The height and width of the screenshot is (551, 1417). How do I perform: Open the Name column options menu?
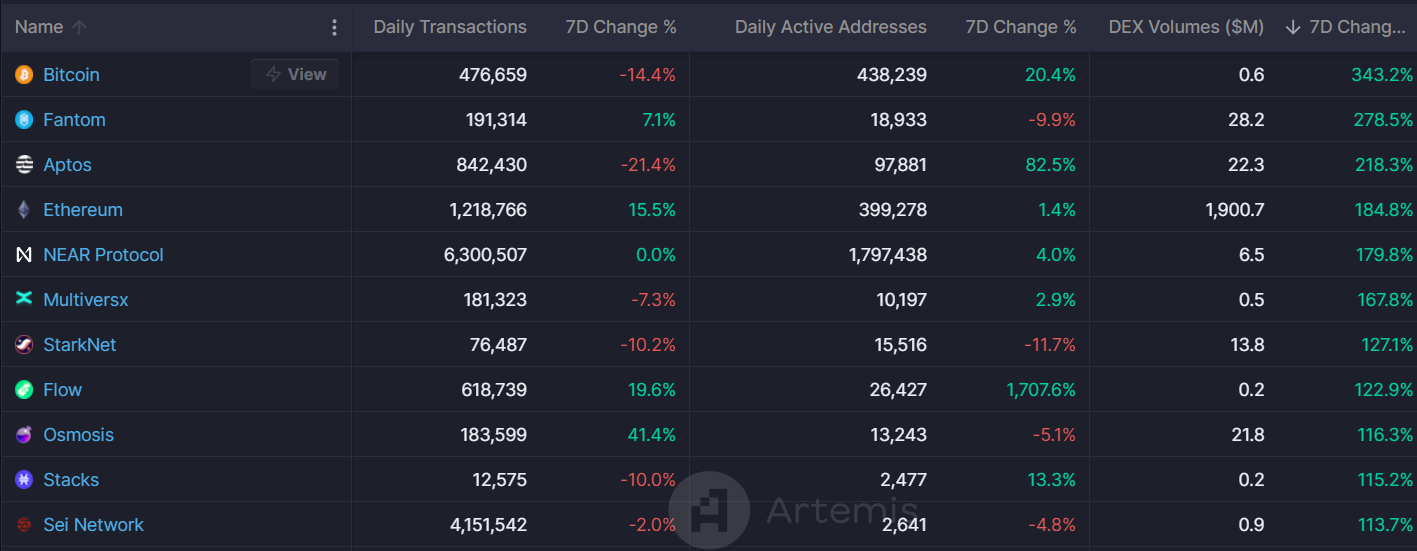334,28
